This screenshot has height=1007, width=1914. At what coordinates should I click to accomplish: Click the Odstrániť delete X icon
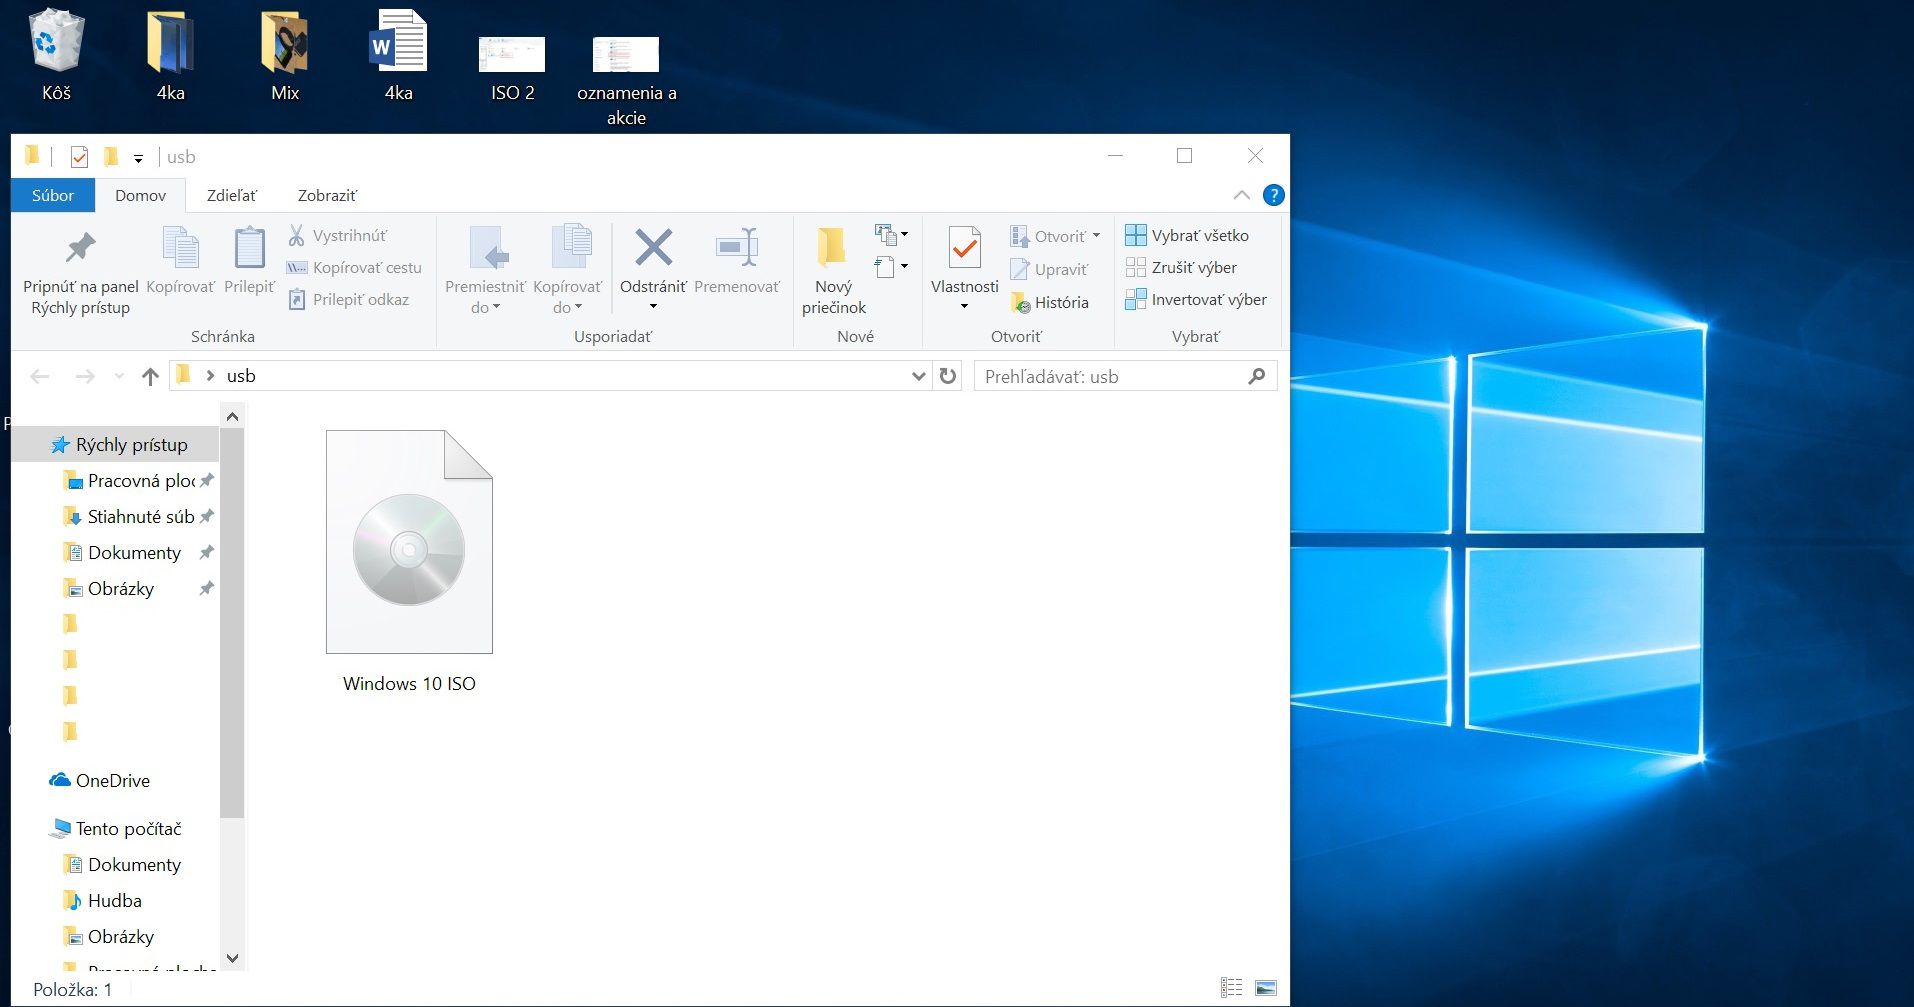pyautogui.click(x=653, y=248)
